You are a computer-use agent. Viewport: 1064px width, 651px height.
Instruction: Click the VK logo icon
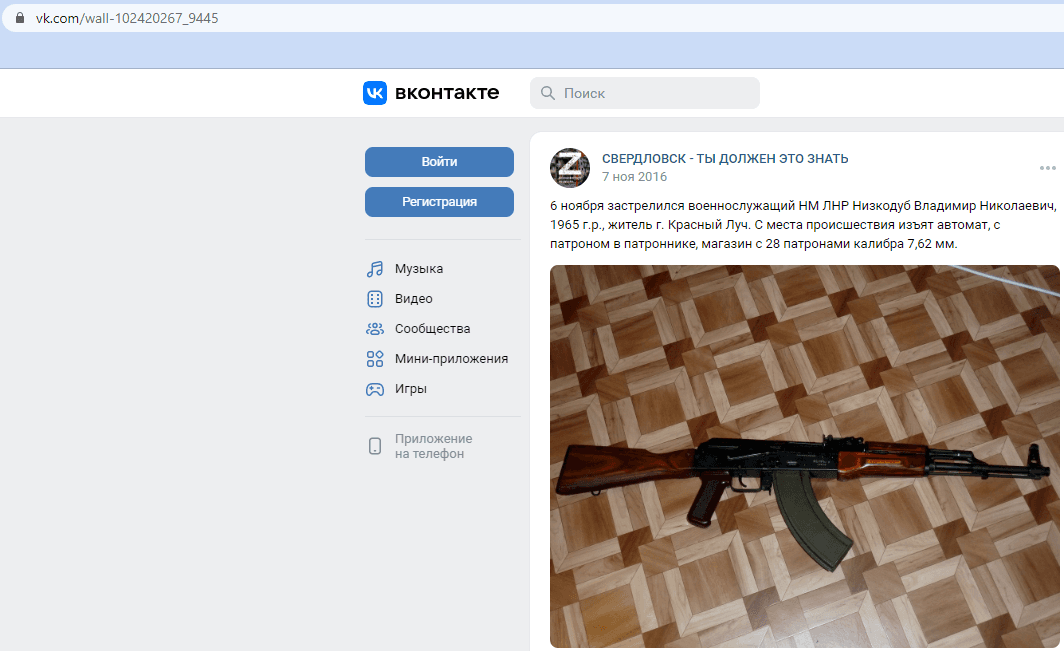(x=375, y=93)
